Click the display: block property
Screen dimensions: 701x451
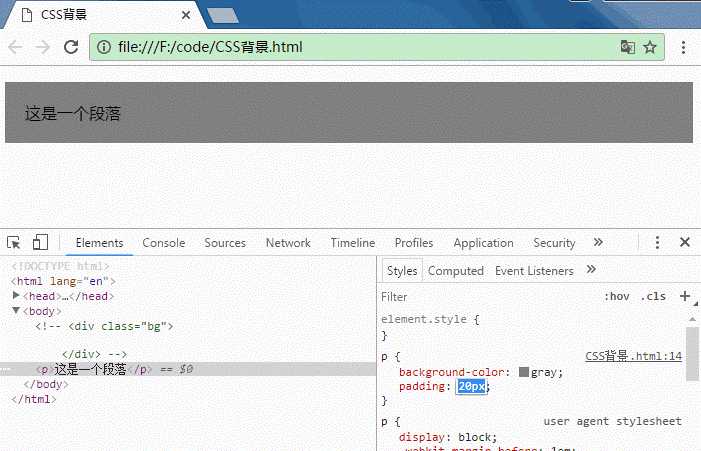(x=448, y=437)
